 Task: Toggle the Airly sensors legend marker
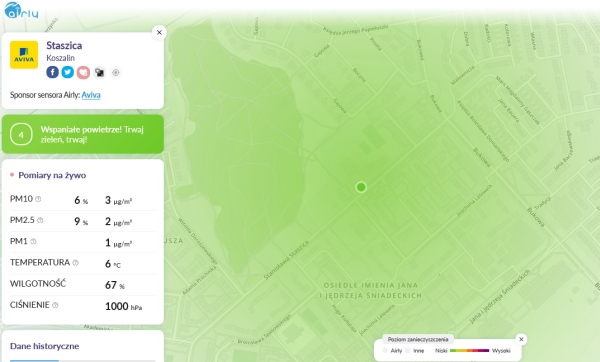coord(385,351)
